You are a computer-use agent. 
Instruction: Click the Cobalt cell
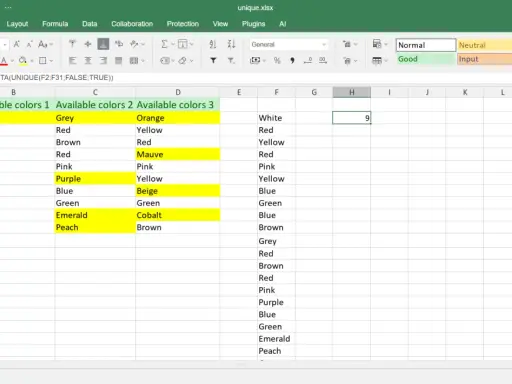pyautogui.click(x=178, y=215)
